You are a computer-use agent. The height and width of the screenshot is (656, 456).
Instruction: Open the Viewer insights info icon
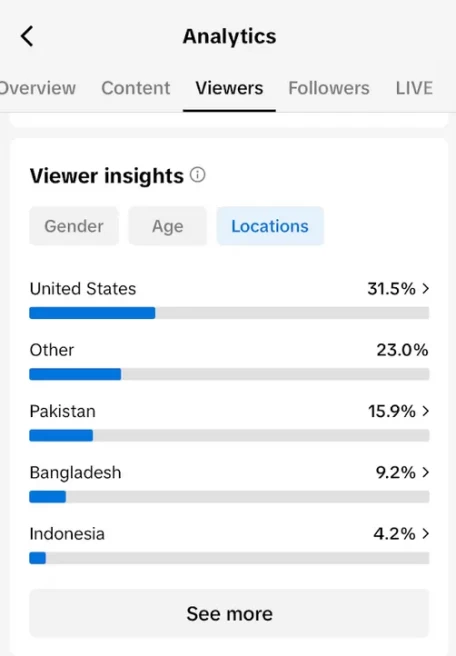tap(197, 175)
